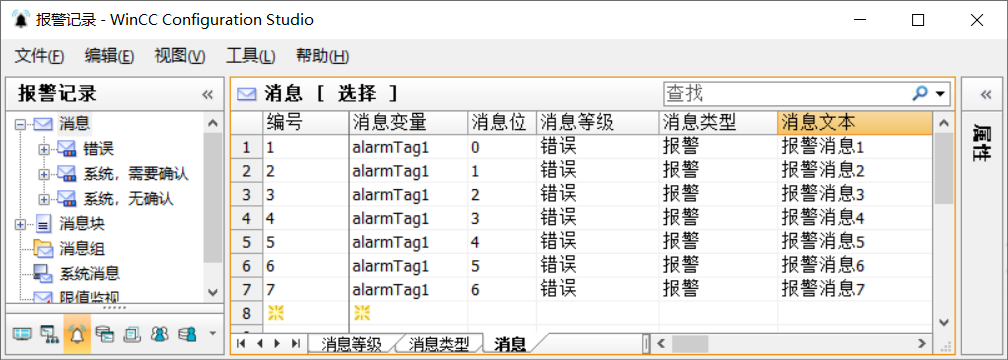1008x360 pixels.
Task: Open the 视图(V) menu
Action: pos(179,56)
